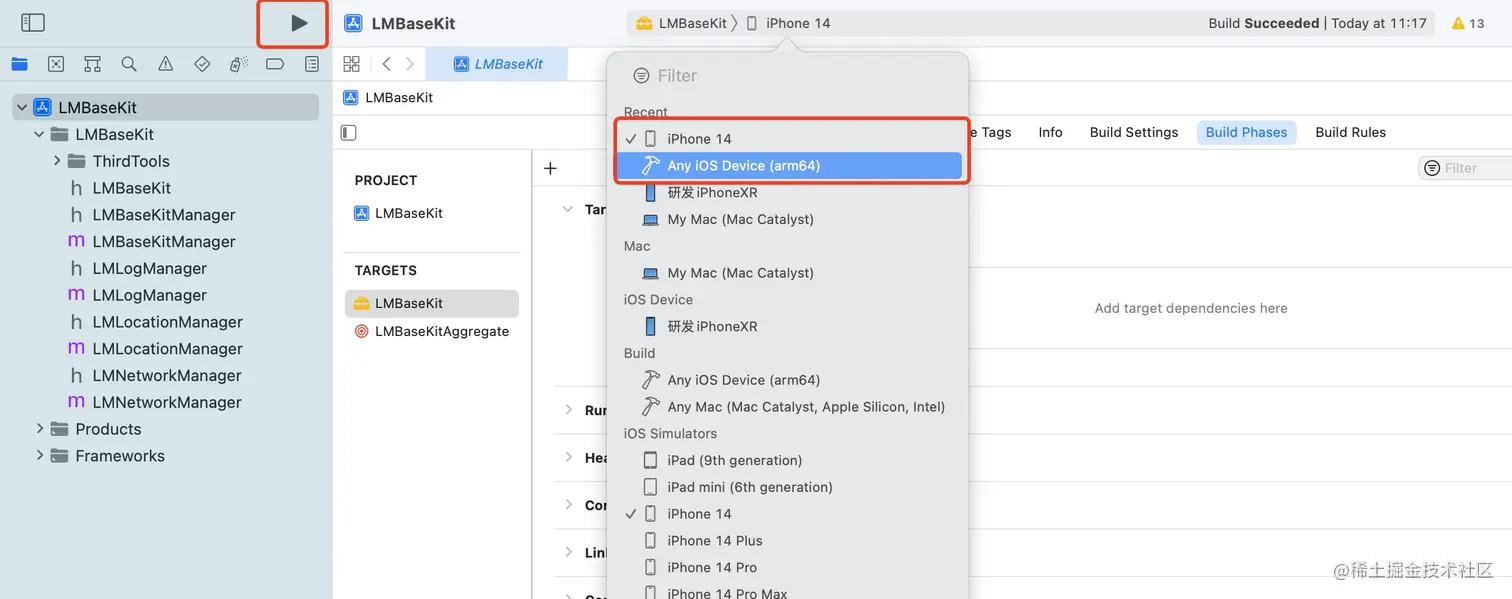Select Any iOS Device (arm64) under Recent
1512x599 pixels.
[x=788, y=166]
